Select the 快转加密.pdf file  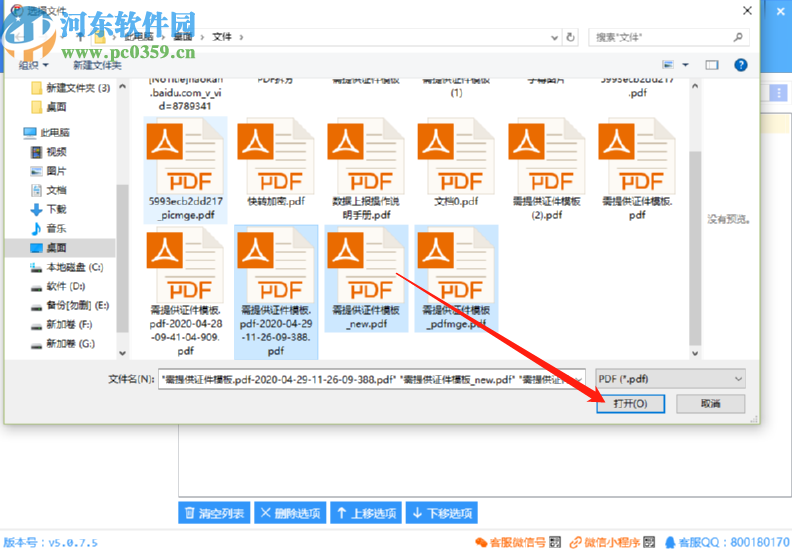click(x=276, y=164)
